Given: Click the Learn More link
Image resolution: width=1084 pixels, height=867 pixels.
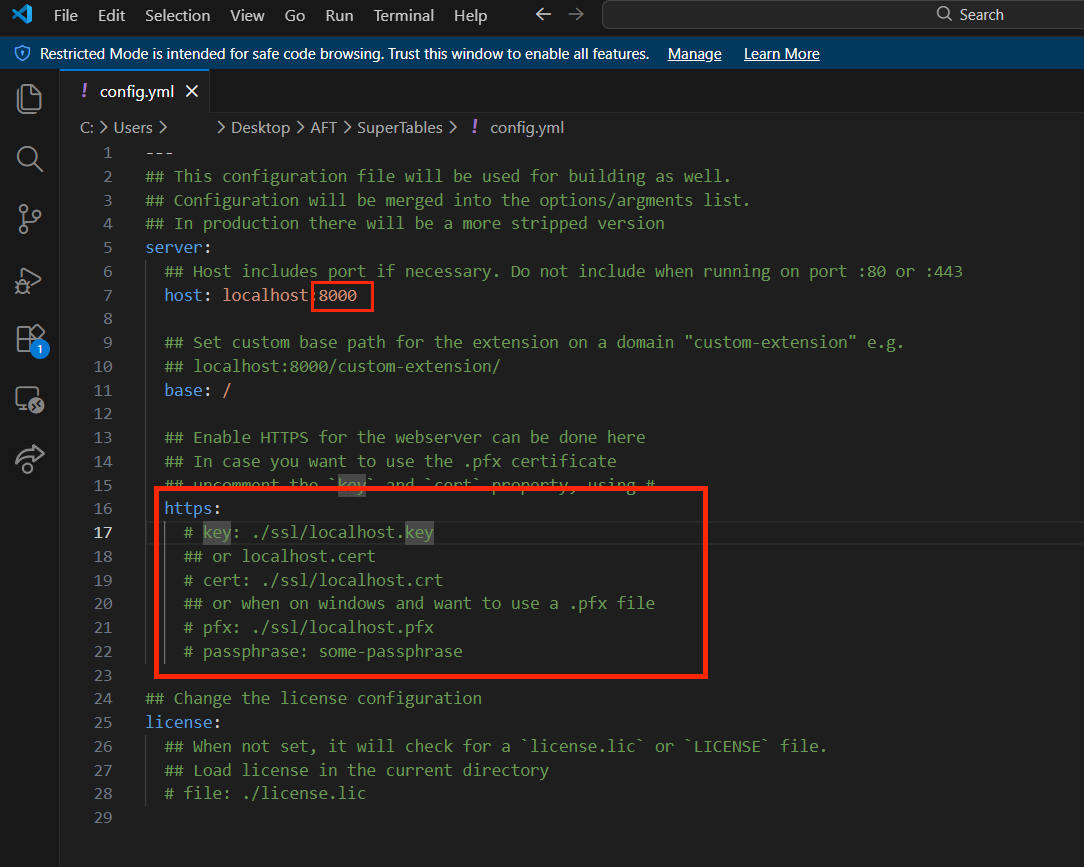Looking at the screenshot, I should click(x=781, y=54).
